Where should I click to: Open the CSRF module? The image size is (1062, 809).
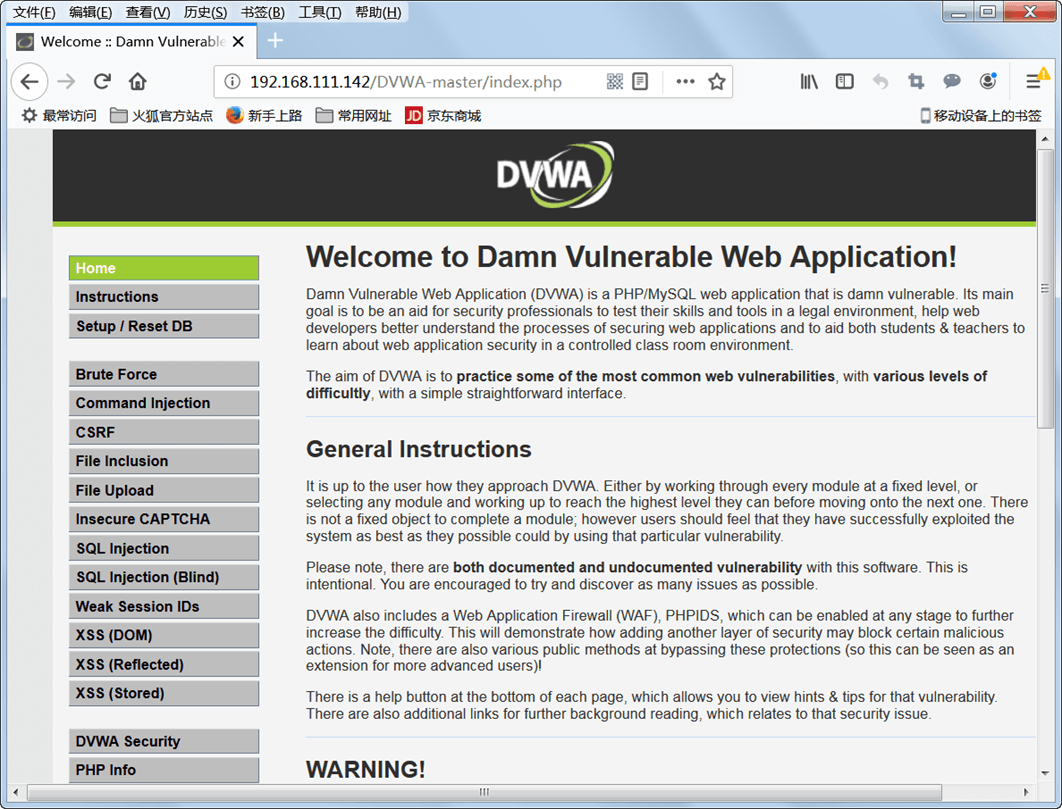(164, 432)
